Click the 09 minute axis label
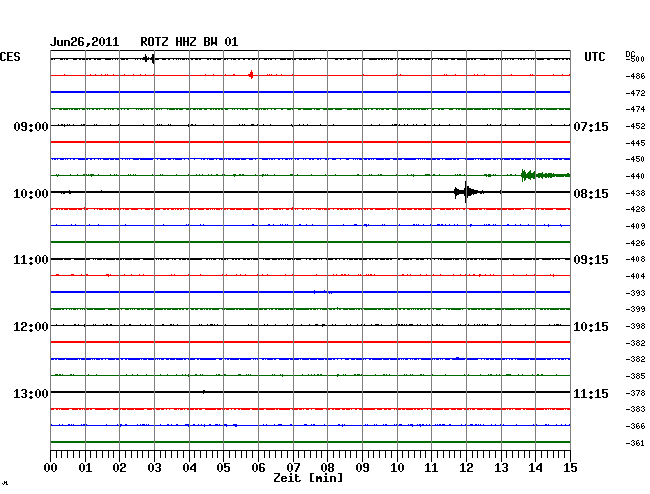The width and height of the screenshot is (650, 494). 362,467
